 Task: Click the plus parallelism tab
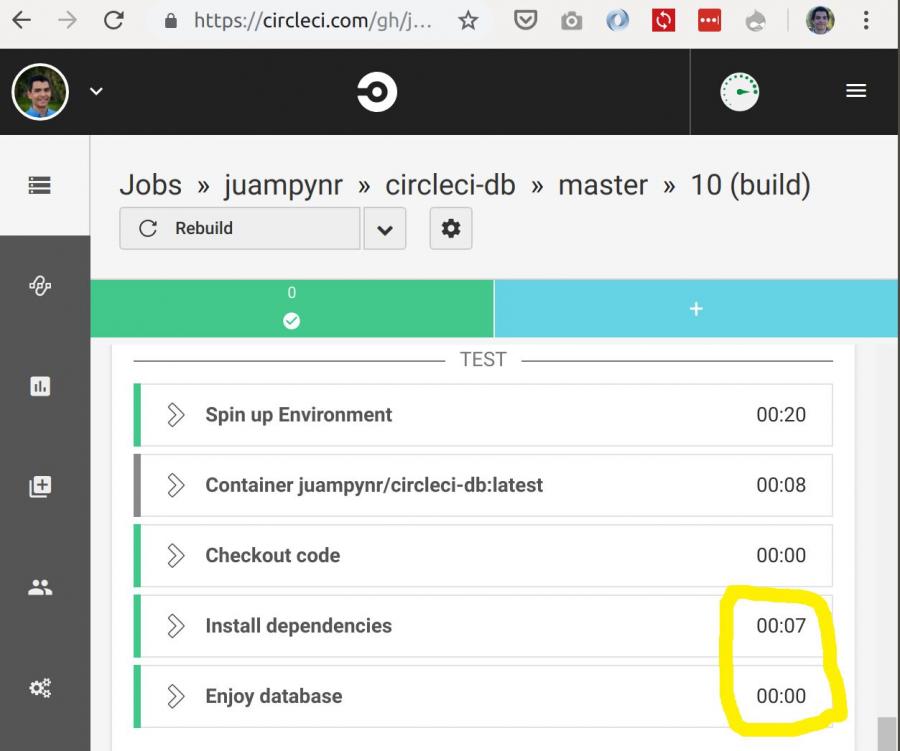(696, 309)
